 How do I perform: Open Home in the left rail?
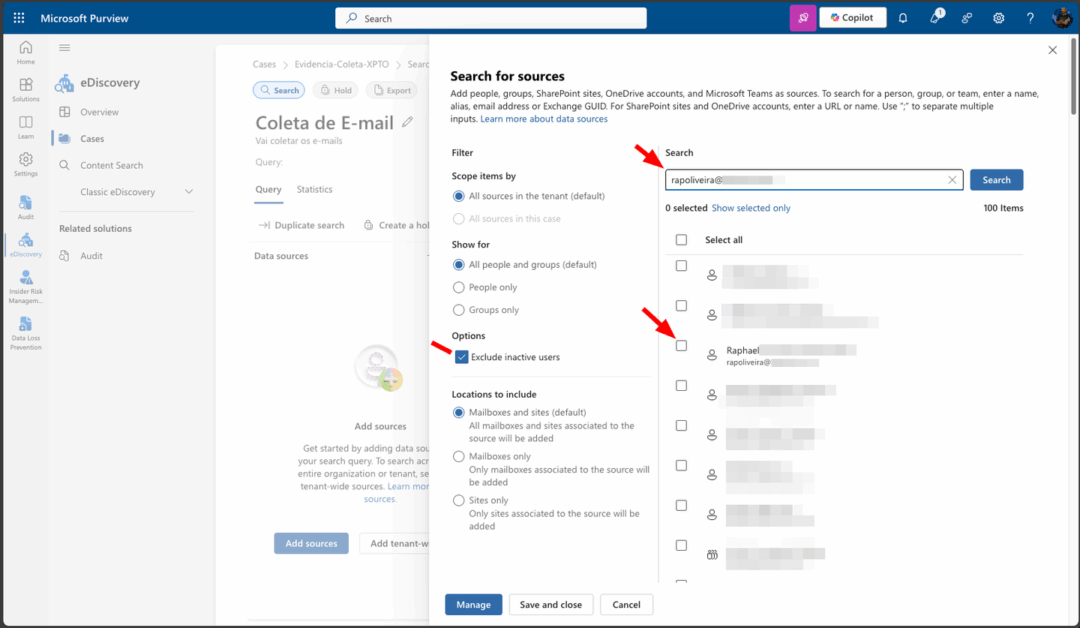click(x=25, y=52)
